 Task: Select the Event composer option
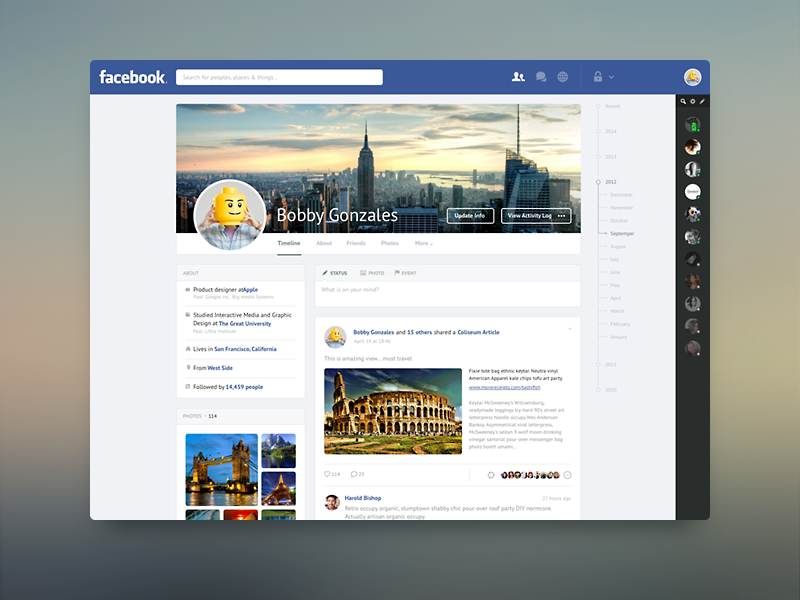click(405, 273)
